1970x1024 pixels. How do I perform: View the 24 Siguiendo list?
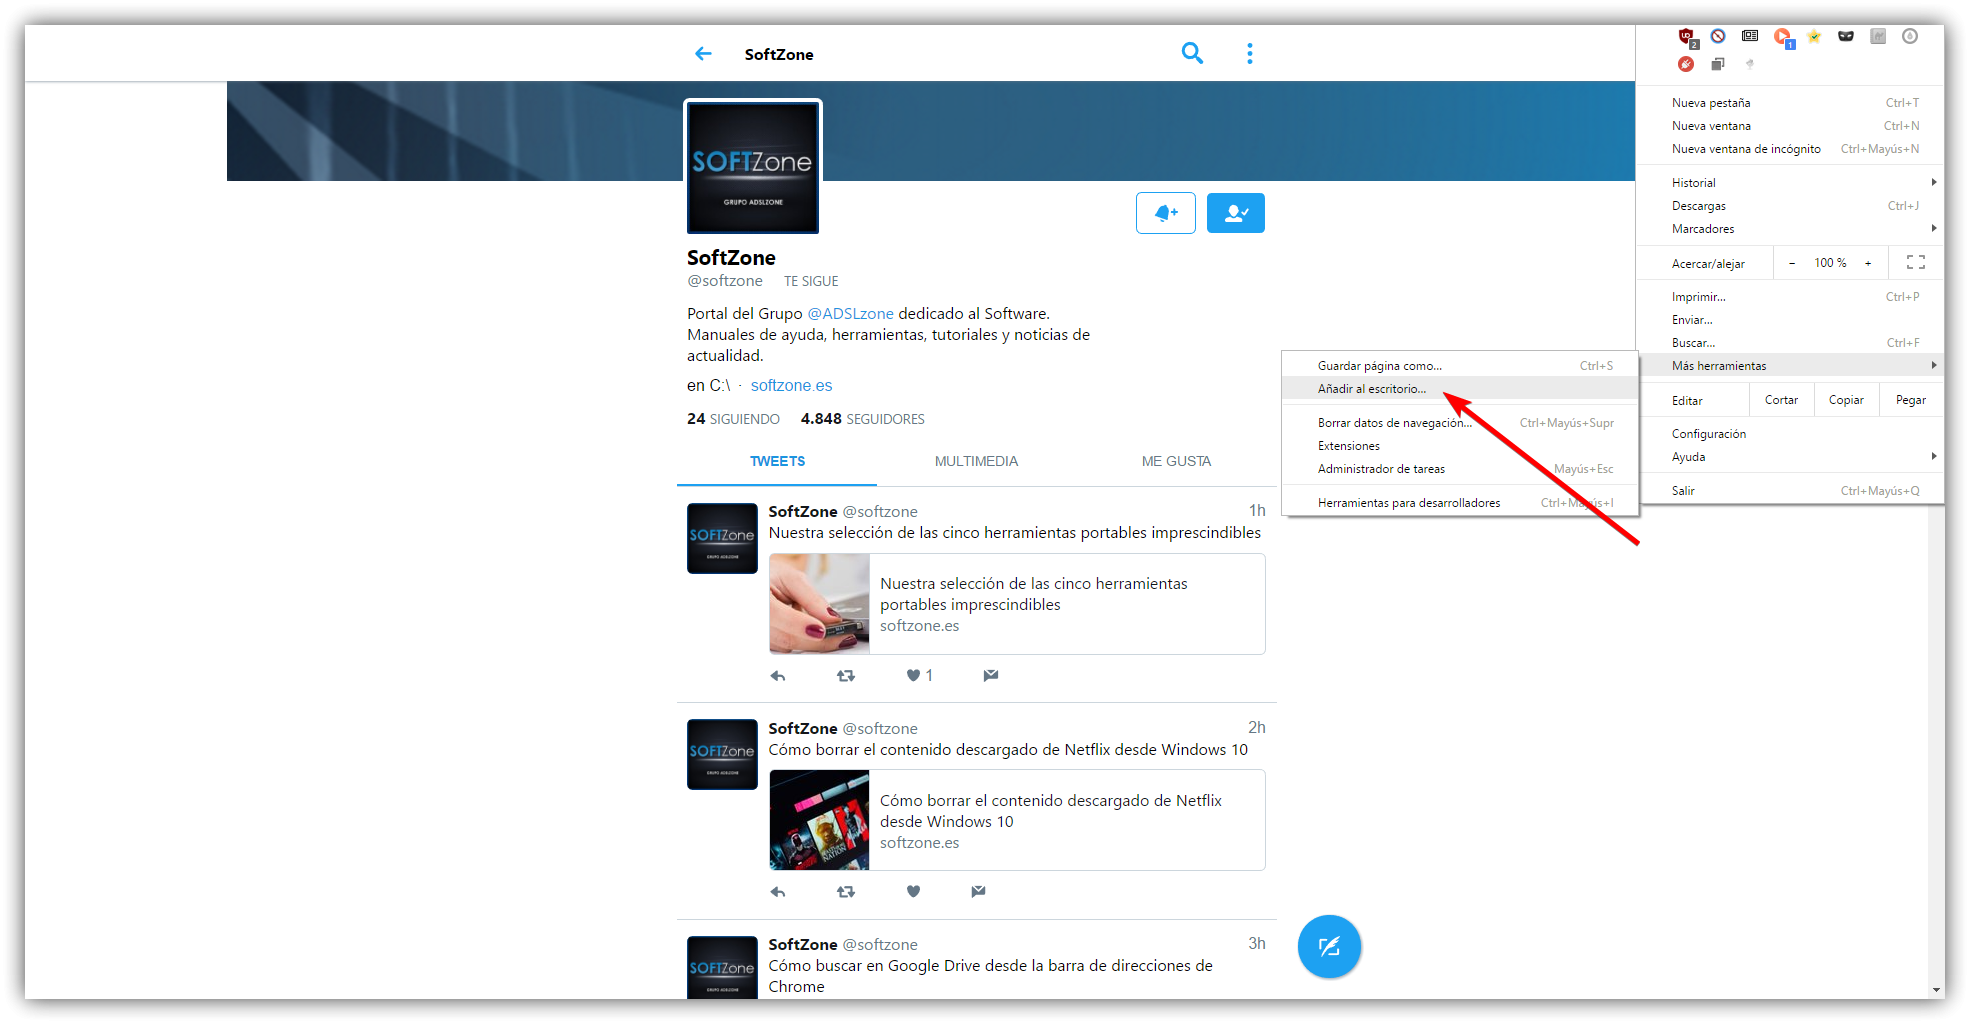[x=733, y=419]
